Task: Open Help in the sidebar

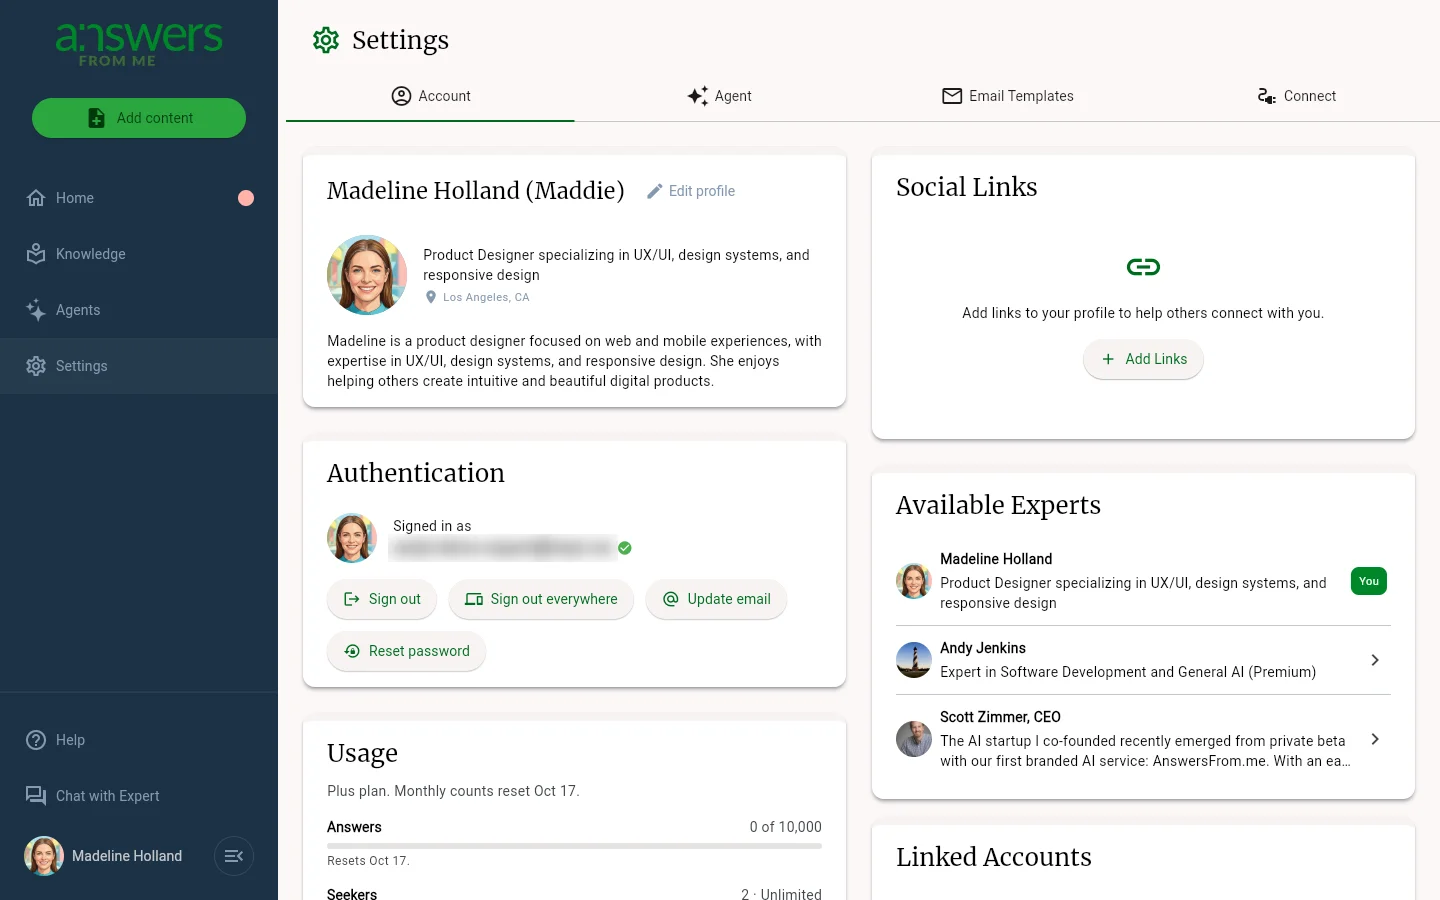Action: 139,740
